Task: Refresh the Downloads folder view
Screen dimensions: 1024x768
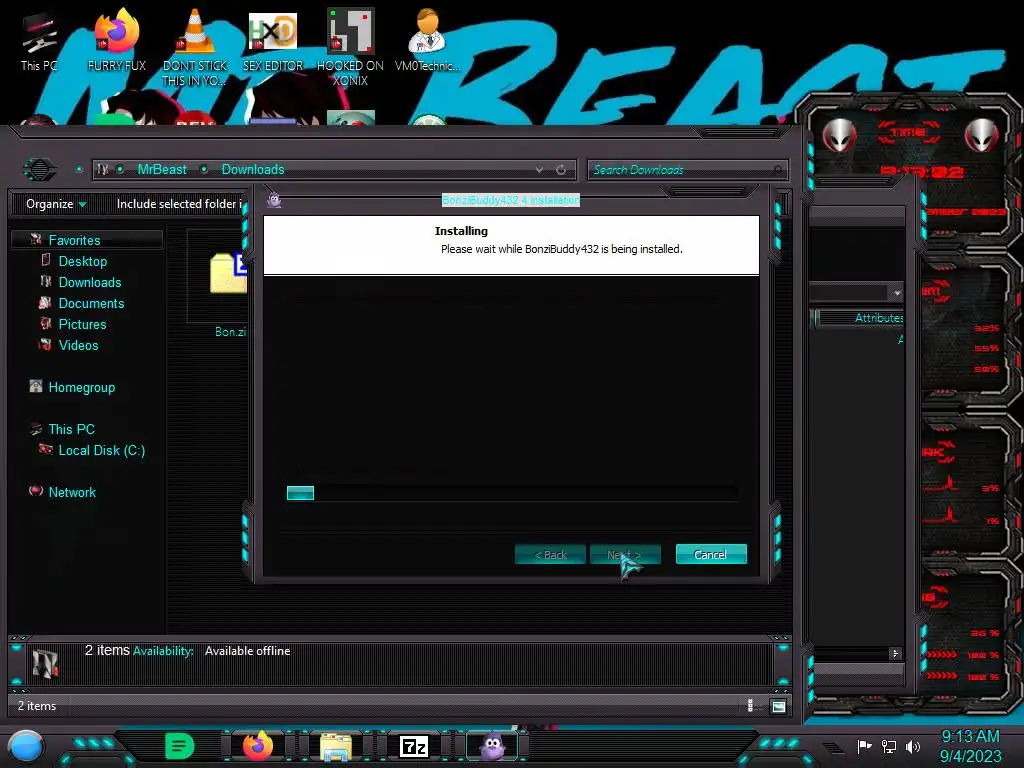Action: tap(561, 170)
